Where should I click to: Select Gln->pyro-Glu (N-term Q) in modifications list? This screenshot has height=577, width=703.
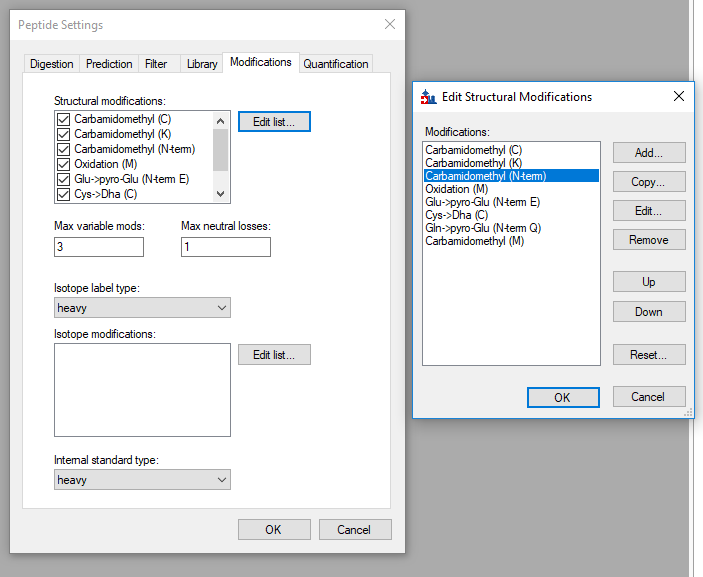point(483,228)
